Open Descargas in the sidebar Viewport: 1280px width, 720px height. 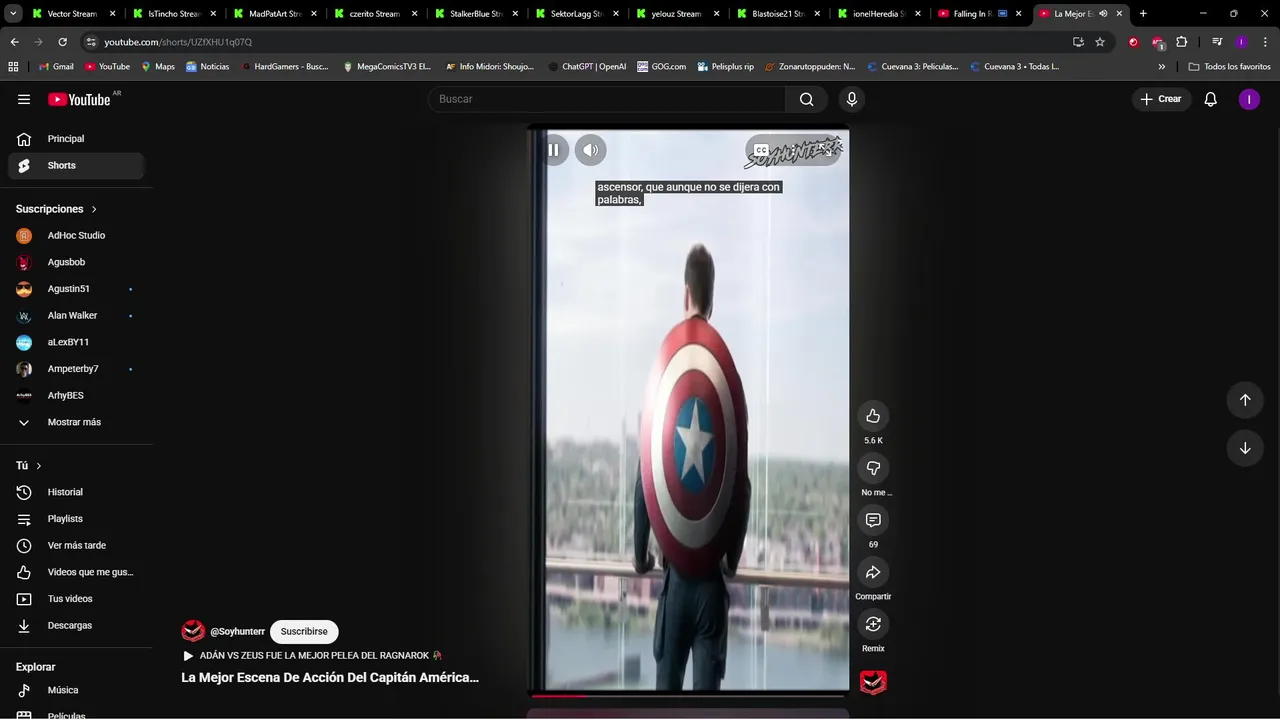coord(76,625)
